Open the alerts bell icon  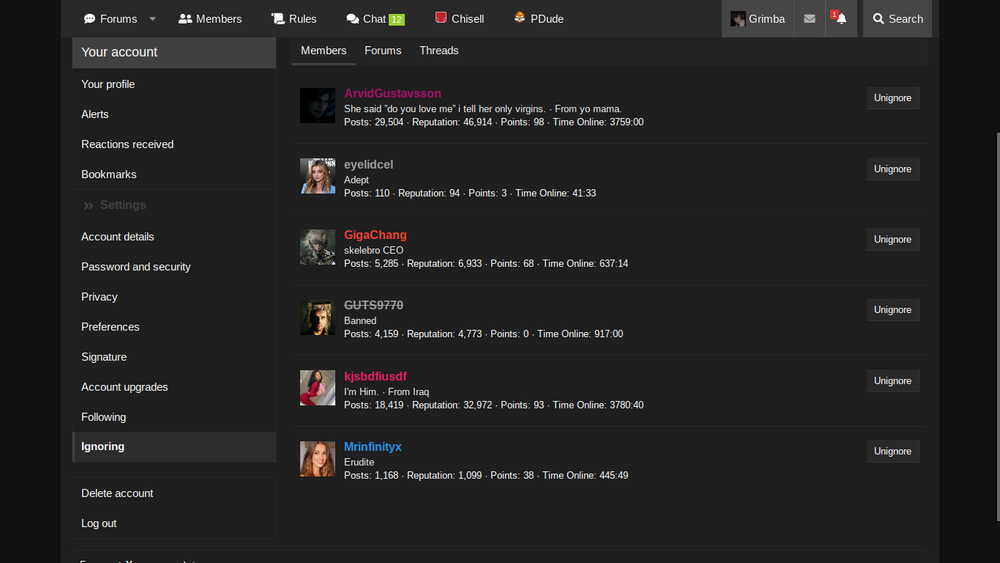point(841,19)
